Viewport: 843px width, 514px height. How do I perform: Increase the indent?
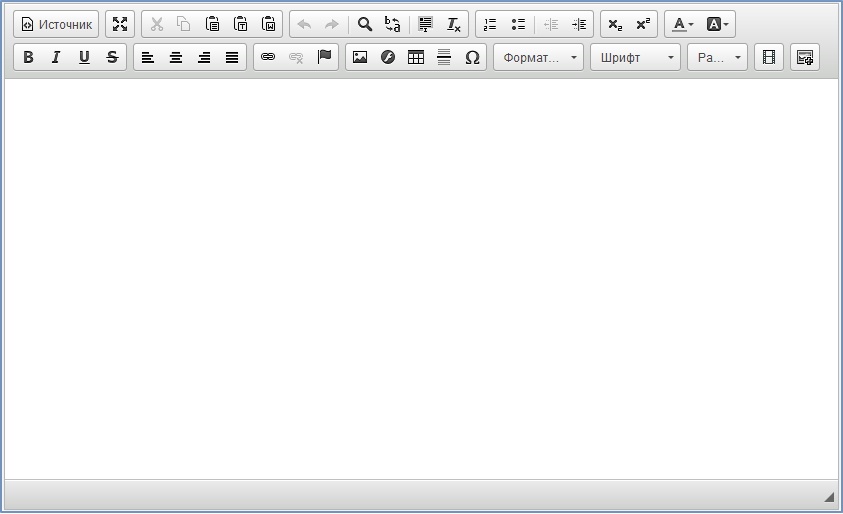[x=579, y=24]
